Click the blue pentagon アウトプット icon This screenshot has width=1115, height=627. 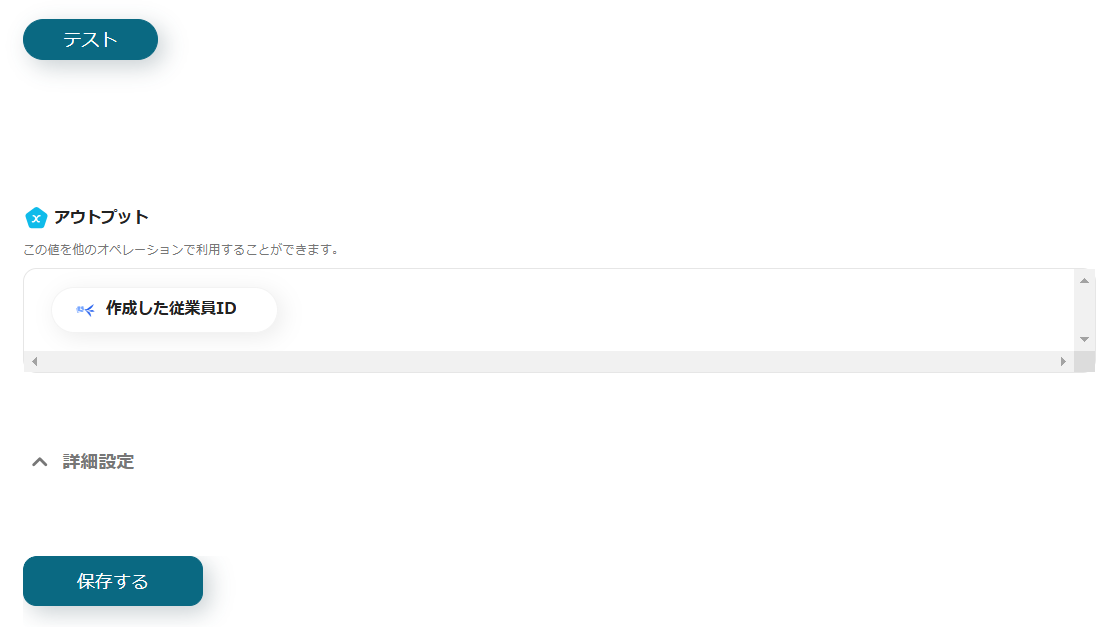[x=36, y=218]
